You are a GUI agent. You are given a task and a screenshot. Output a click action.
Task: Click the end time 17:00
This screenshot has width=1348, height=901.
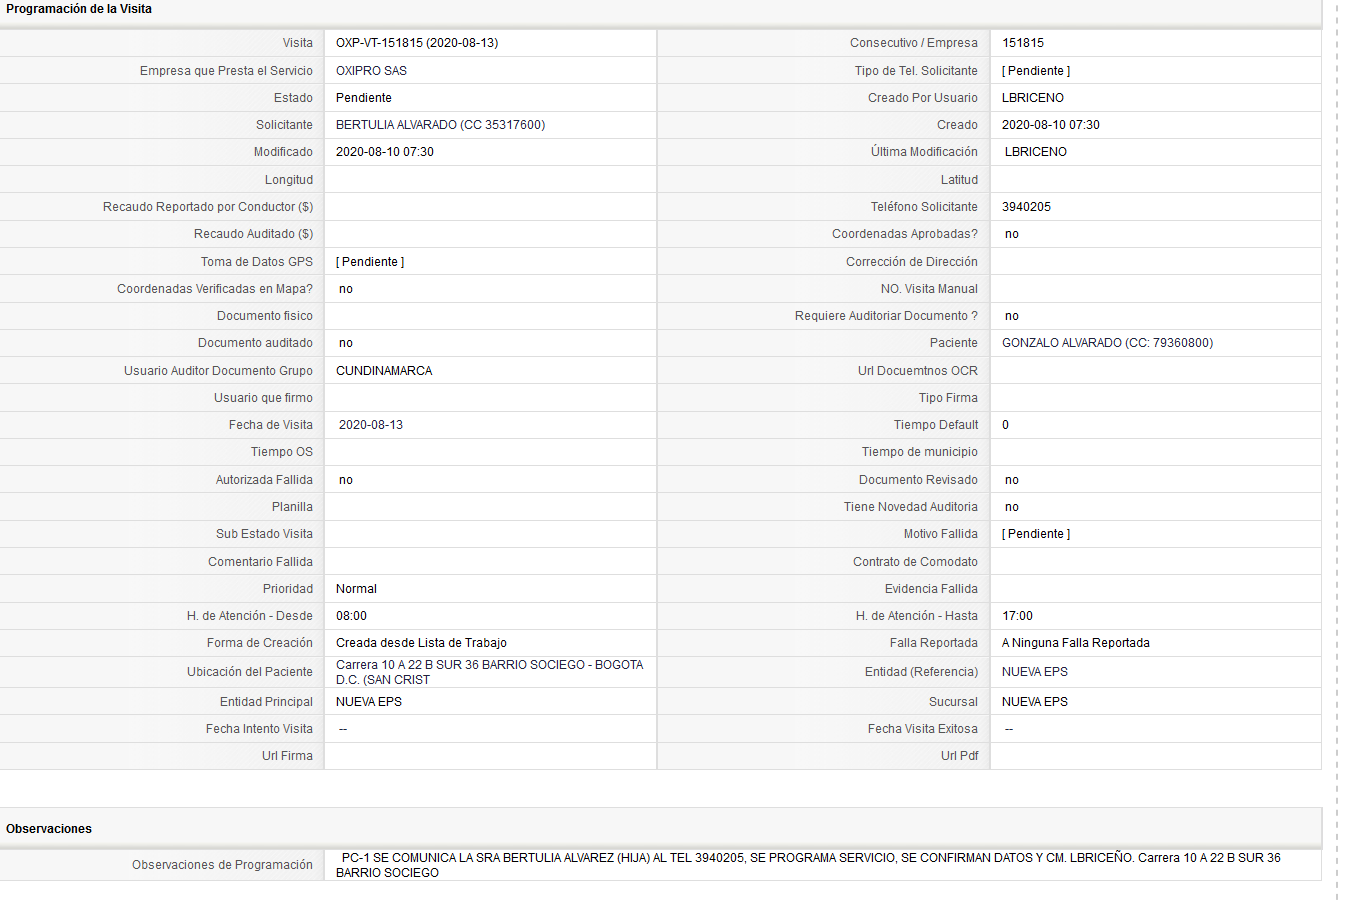pyautogui.click(x=1018, y=616)
